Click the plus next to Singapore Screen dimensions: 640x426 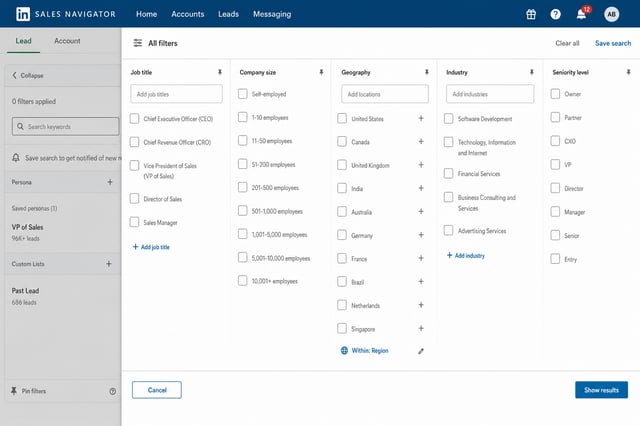[x=421, y=328]
